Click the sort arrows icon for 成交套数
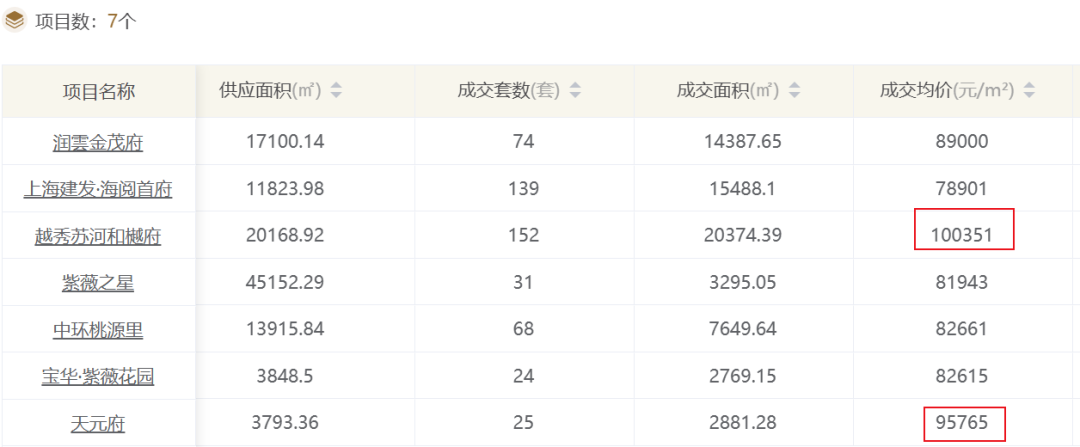The image size is (1080, 447). tap(574, 90)
